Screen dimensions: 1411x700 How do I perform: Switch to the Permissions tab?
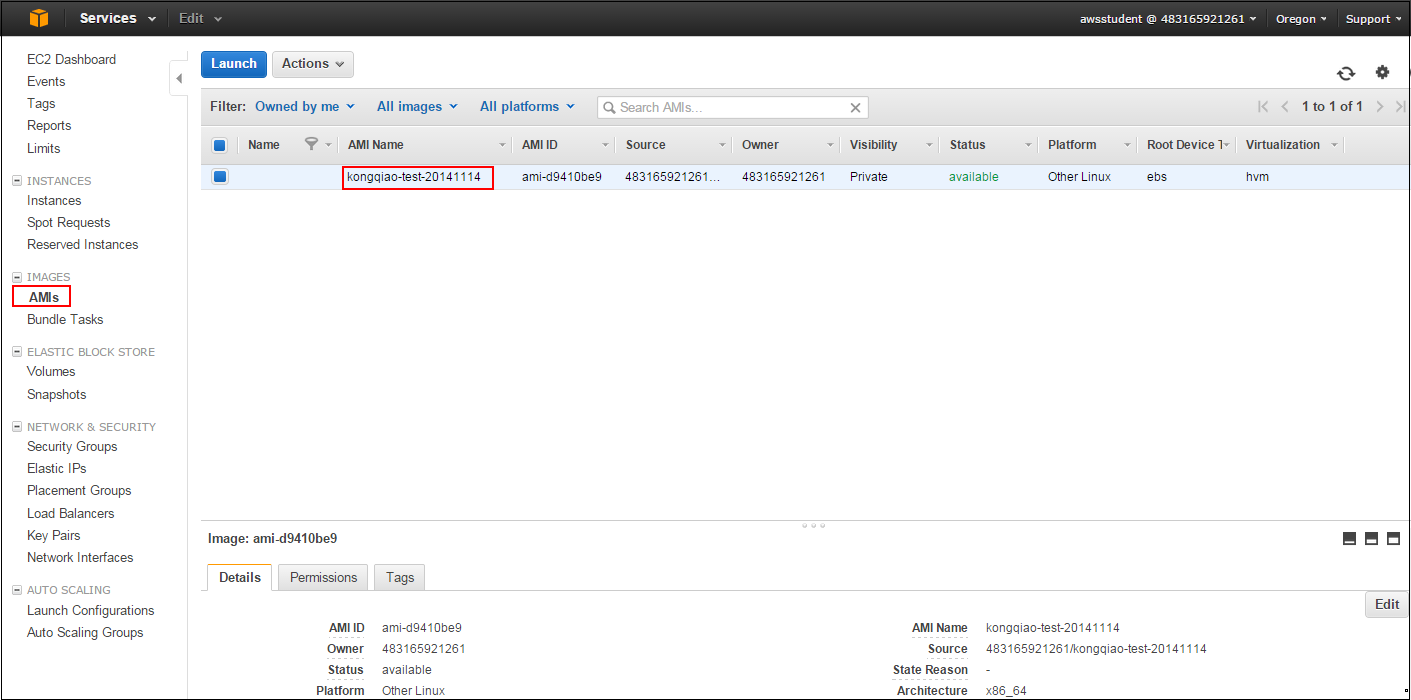tap(323, 577)
